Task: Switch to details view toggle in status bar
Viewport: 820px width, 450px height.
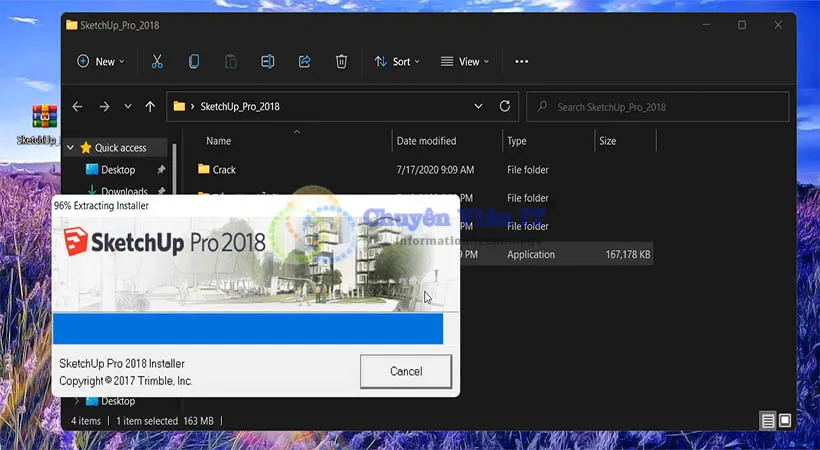Action: [x=767, y=420]
